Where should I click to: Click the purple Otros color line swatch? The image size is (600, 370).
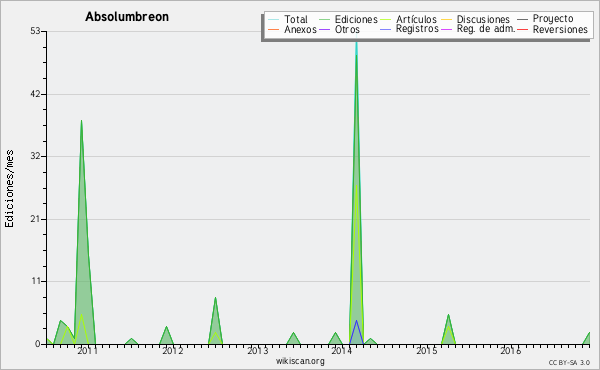click(x=324, y=29)
